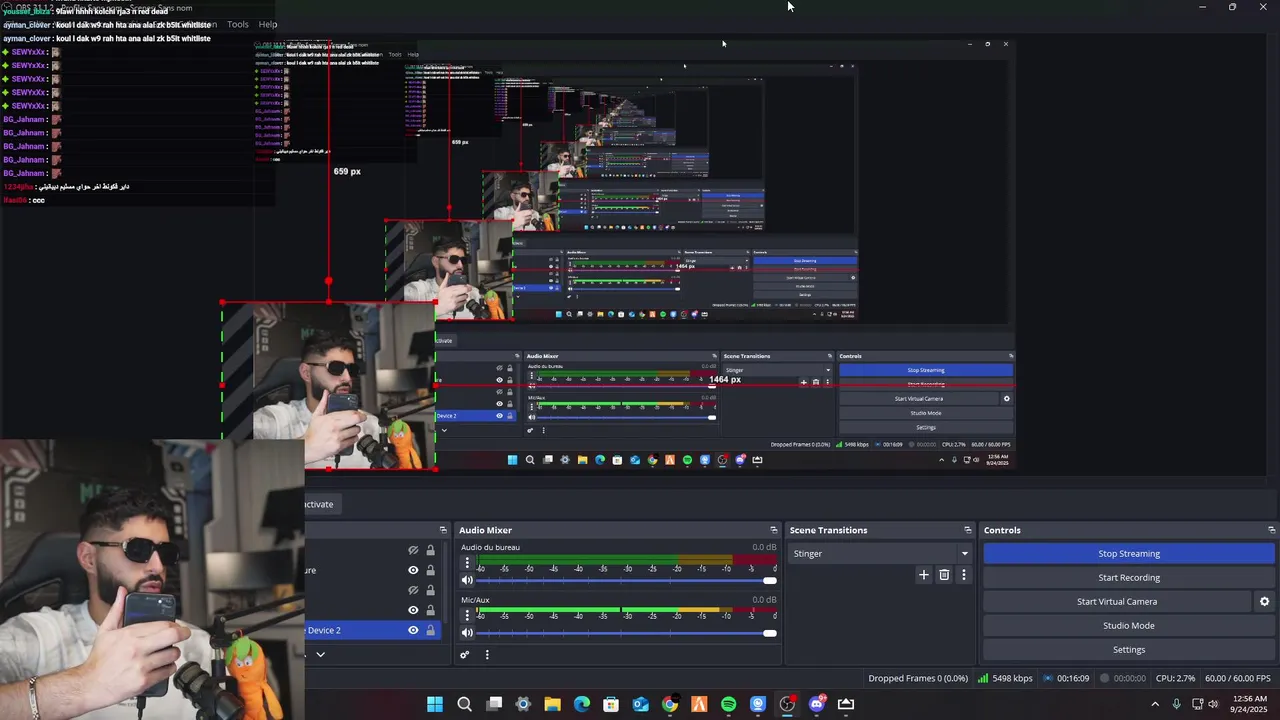Open audio mixer menu dots beside gear
The width and height of the screenshot is (1280, 720).
point(487,655)
